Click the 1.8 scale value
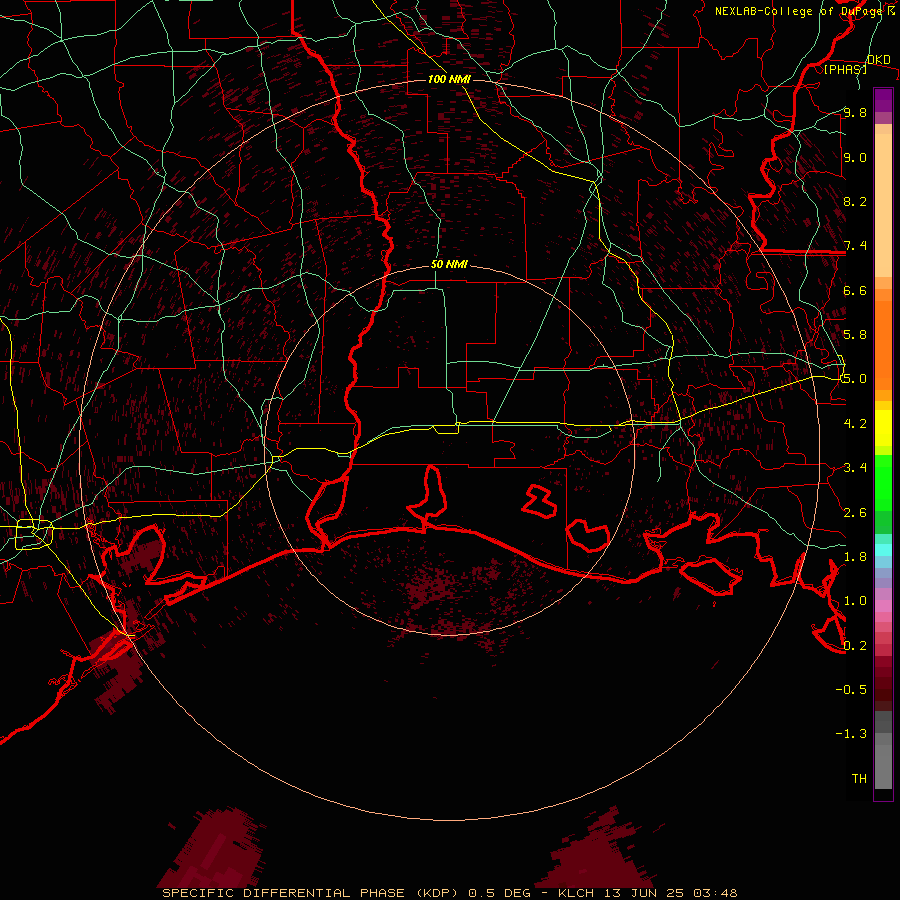Viewport: 900px width, 900px height. click(x=855, y=556)
